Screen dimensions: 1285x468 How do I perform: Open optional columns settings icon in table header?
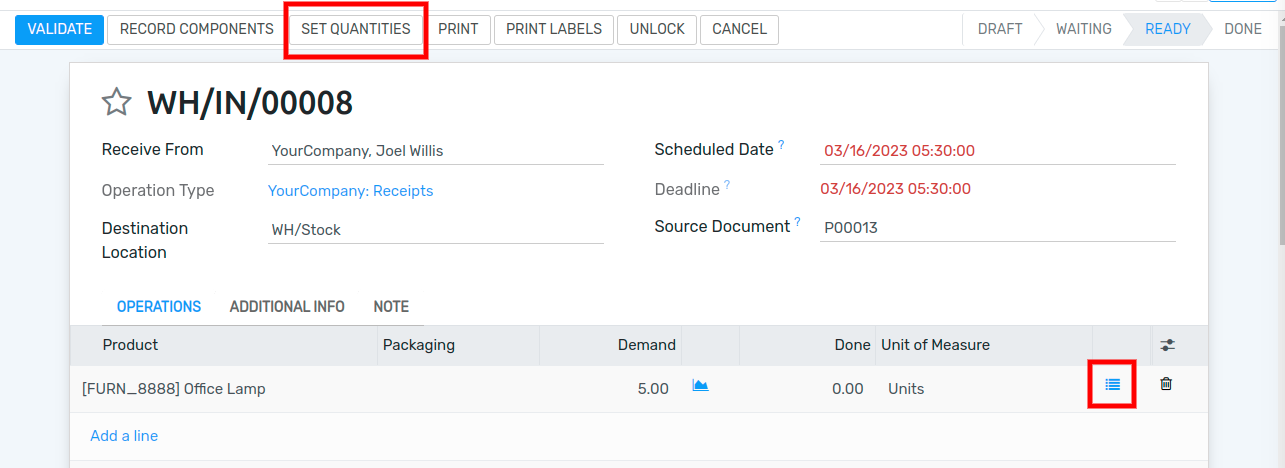[1167, 345]
